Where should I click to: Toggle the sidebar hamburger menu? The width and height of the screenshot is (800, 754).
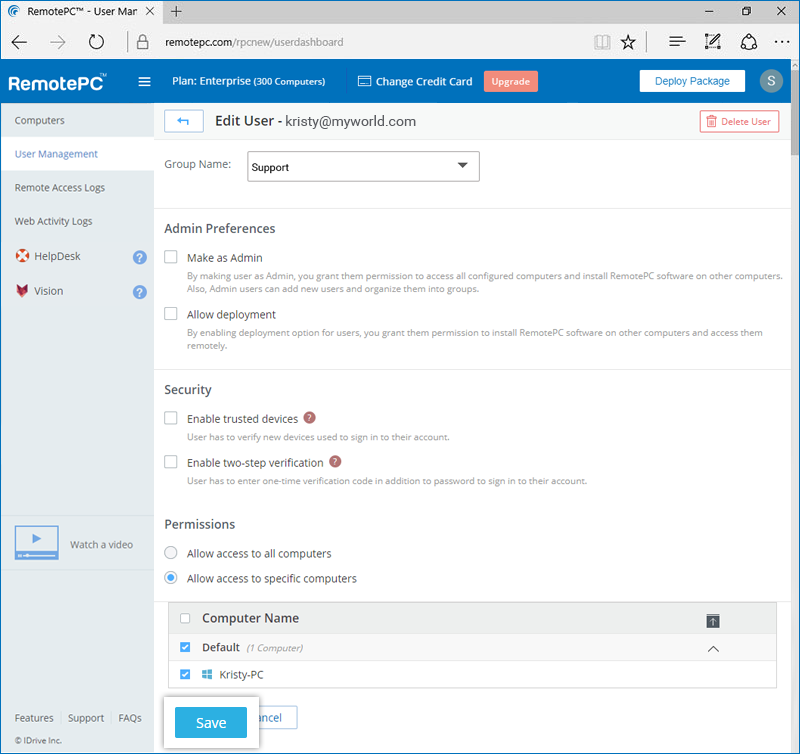[144, 82]
